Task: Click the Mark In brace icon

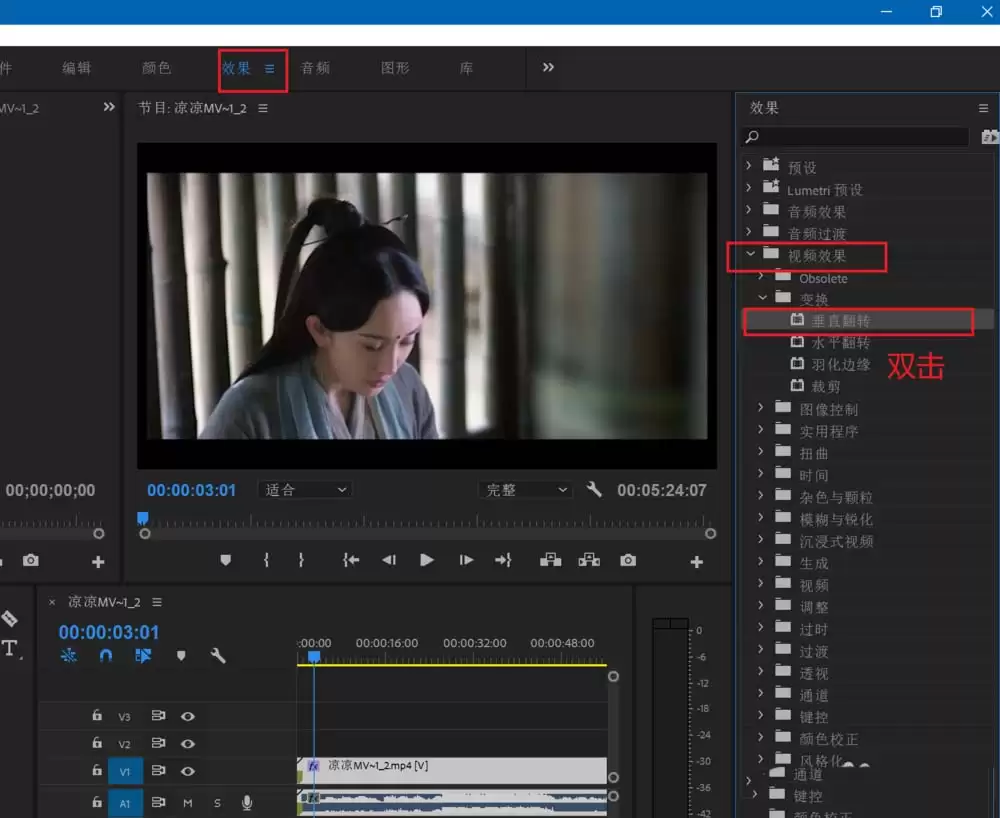Action: click(266, 560)
